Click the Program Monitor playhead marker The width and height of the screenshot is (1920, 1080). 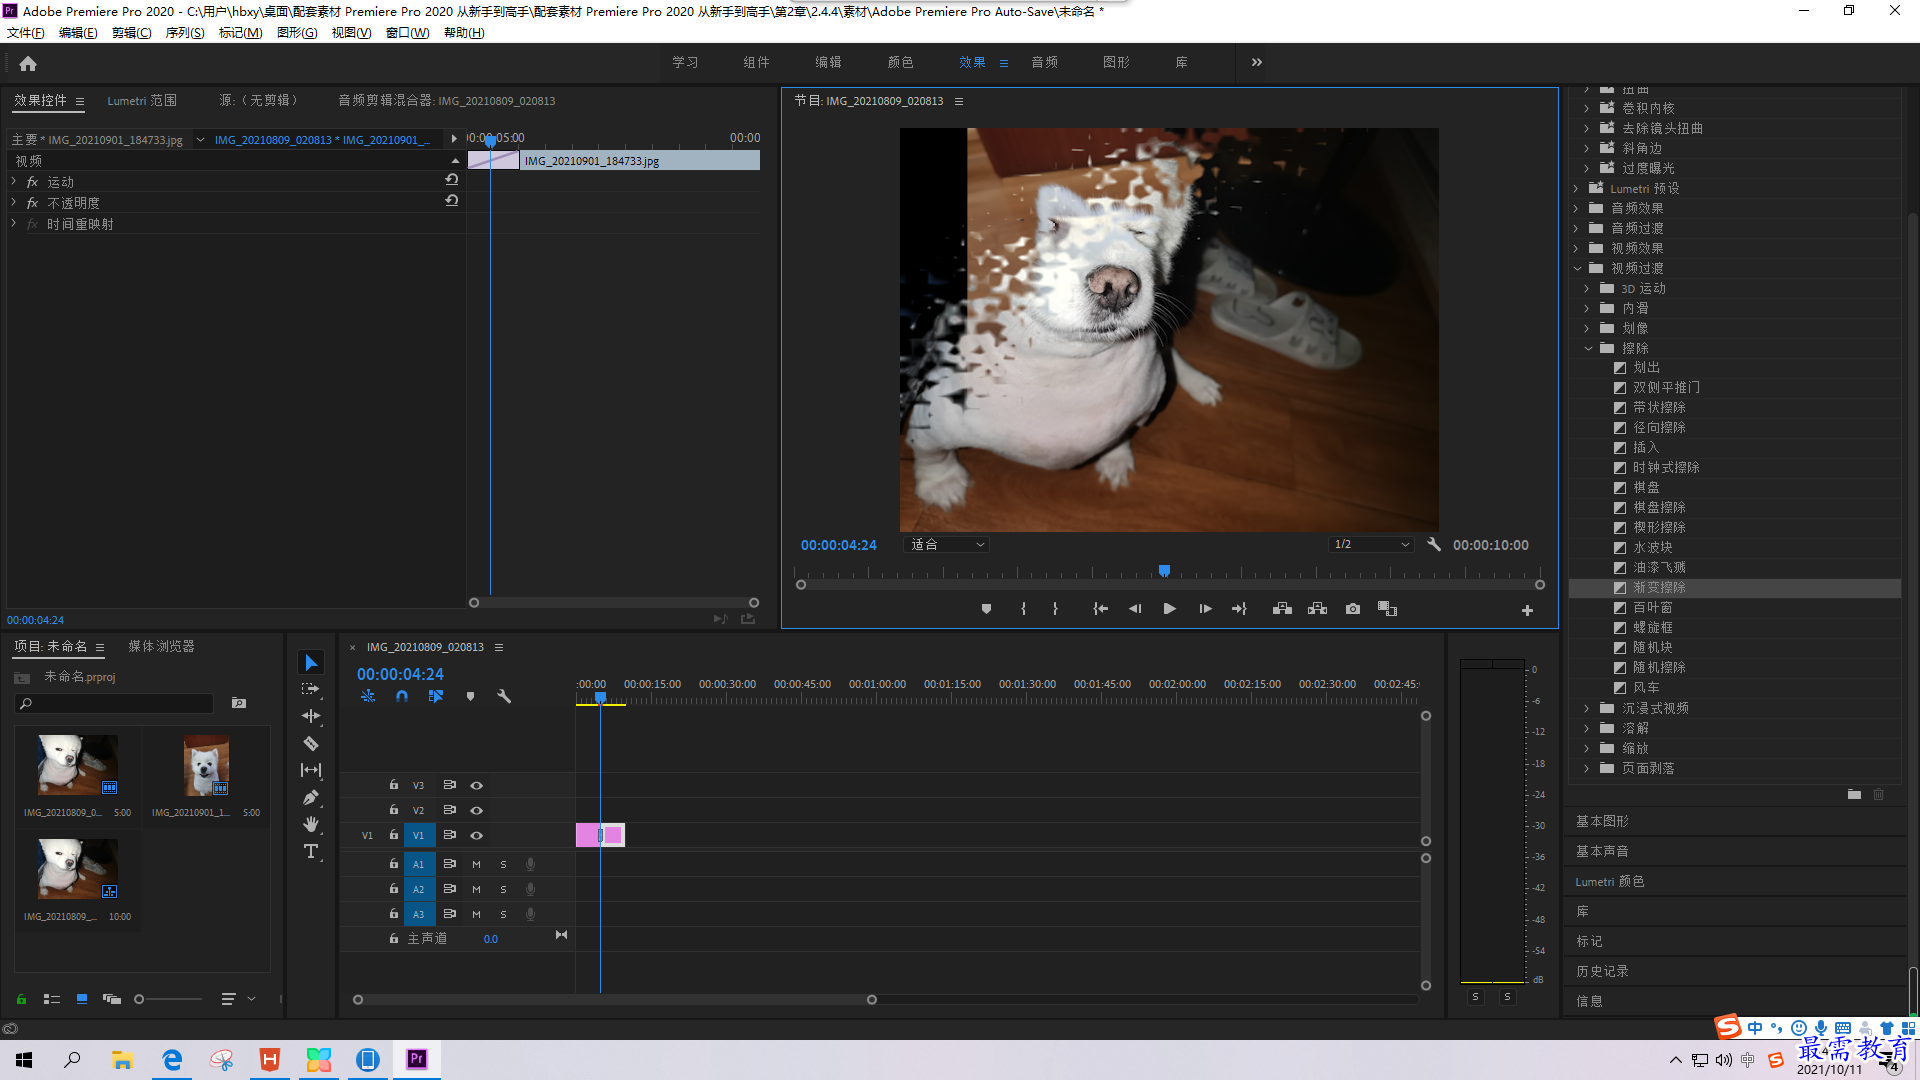coord(1164,570)
